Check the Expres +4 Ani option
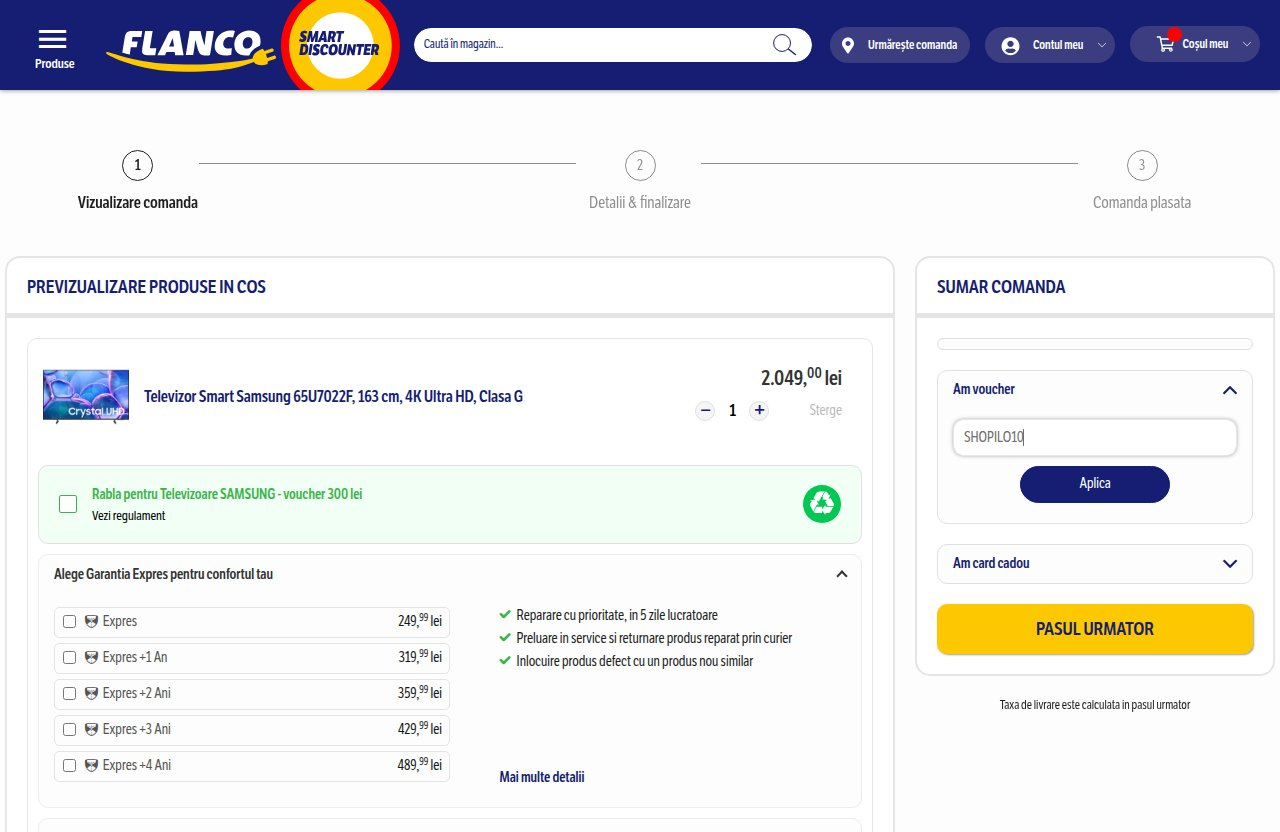The image size is (1280, 832). point(69,765)
